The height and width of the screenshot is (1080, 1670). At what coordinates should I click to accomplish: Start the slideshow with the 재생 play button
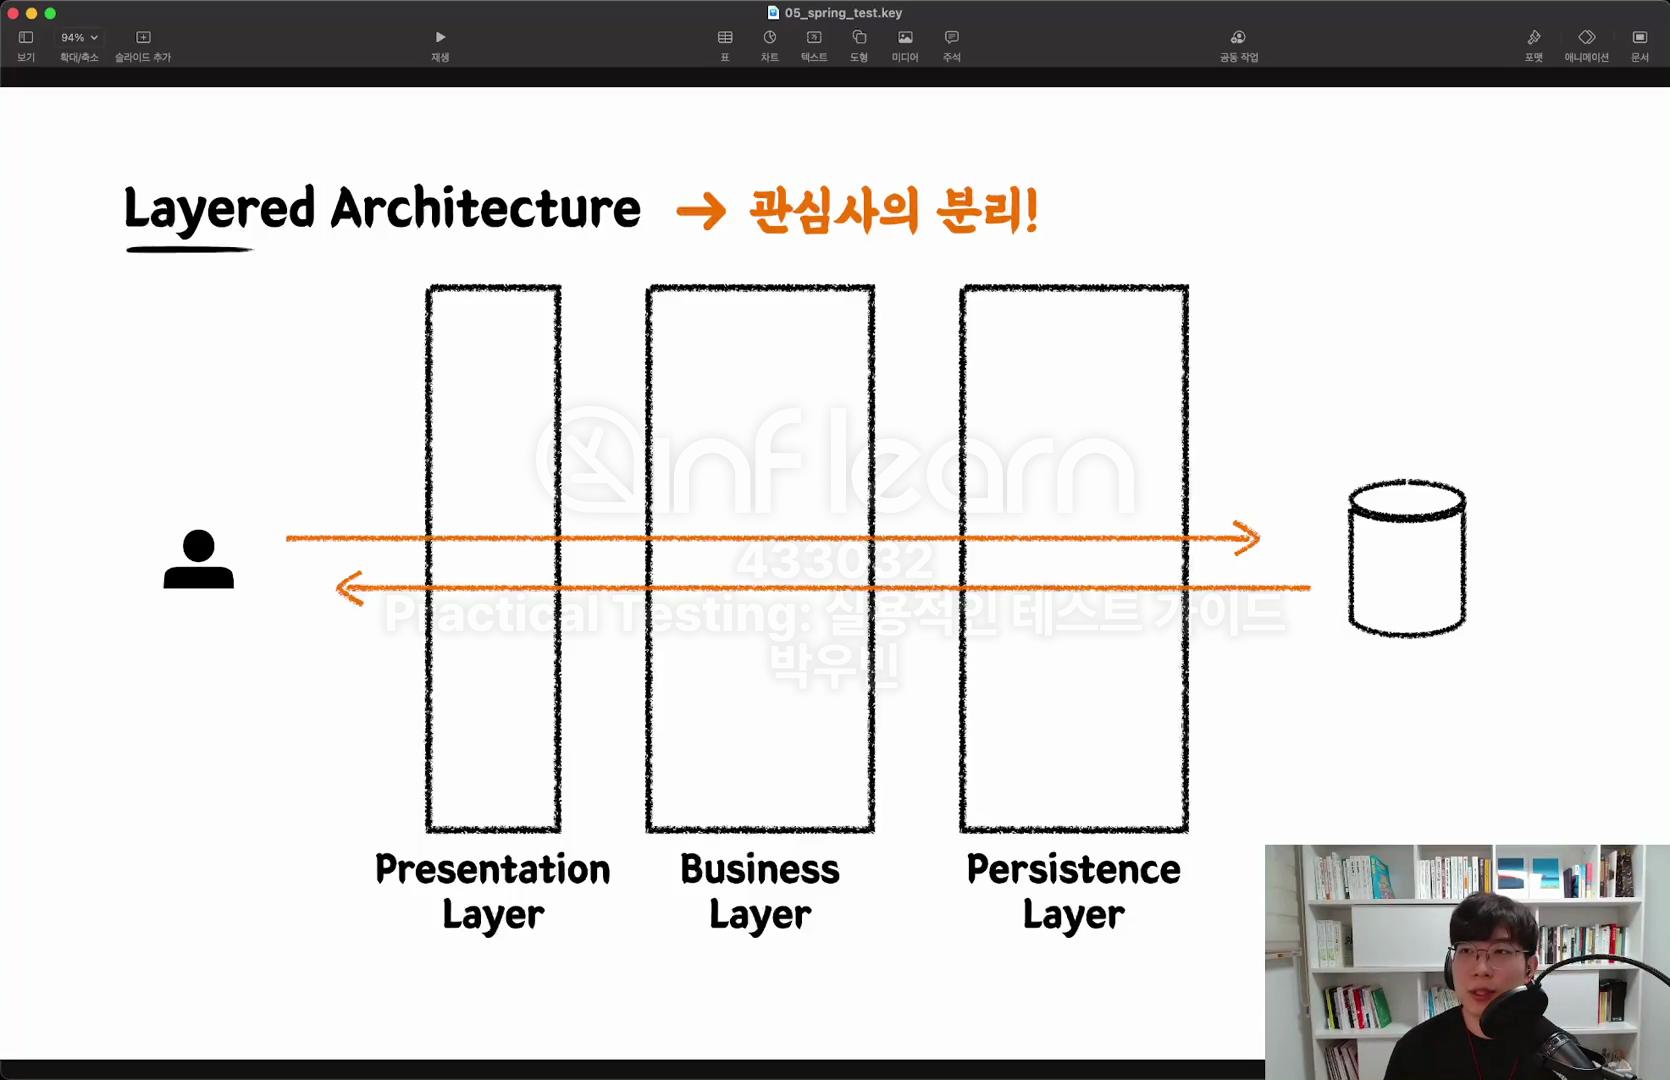tap(440, 45)
